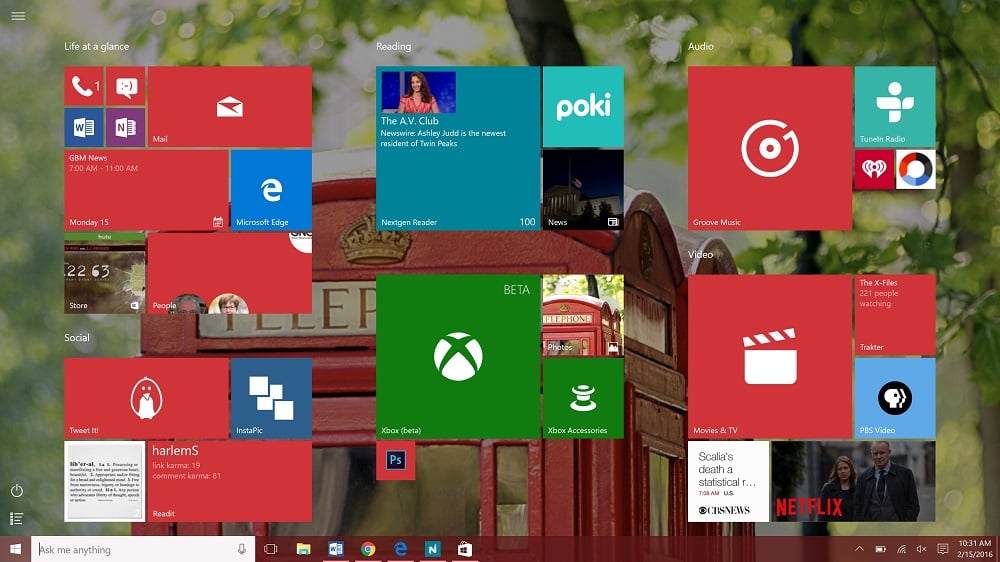Screen dimensions: 1000x562
Task: Open the Phone tile
Action: 84,86
